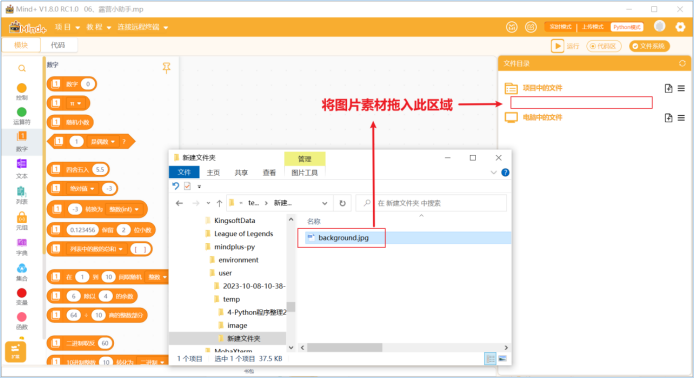Open the Explorer quick access toolbar customize arrow
Screen dimensions: 695x379
click(x=199, y=187)
